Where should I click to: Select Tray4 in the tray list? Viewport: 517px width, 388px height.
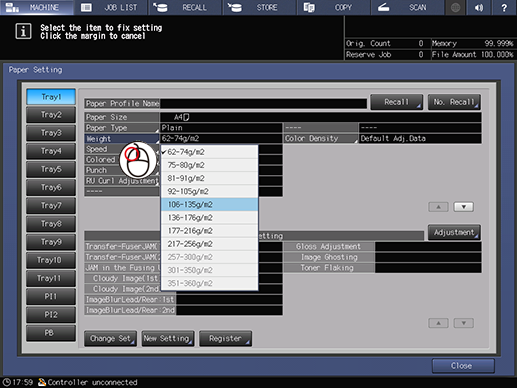point(51,151)
